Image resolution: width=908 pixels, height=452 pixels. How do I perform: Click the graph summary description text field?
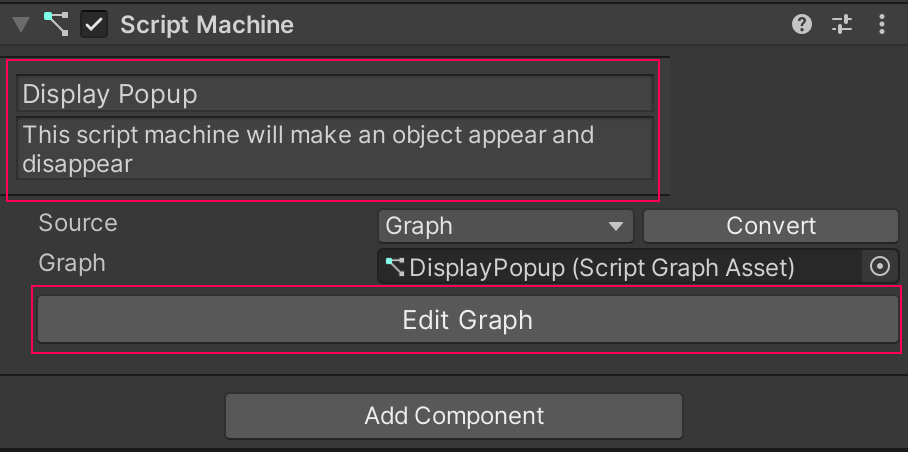click(335, 148)
